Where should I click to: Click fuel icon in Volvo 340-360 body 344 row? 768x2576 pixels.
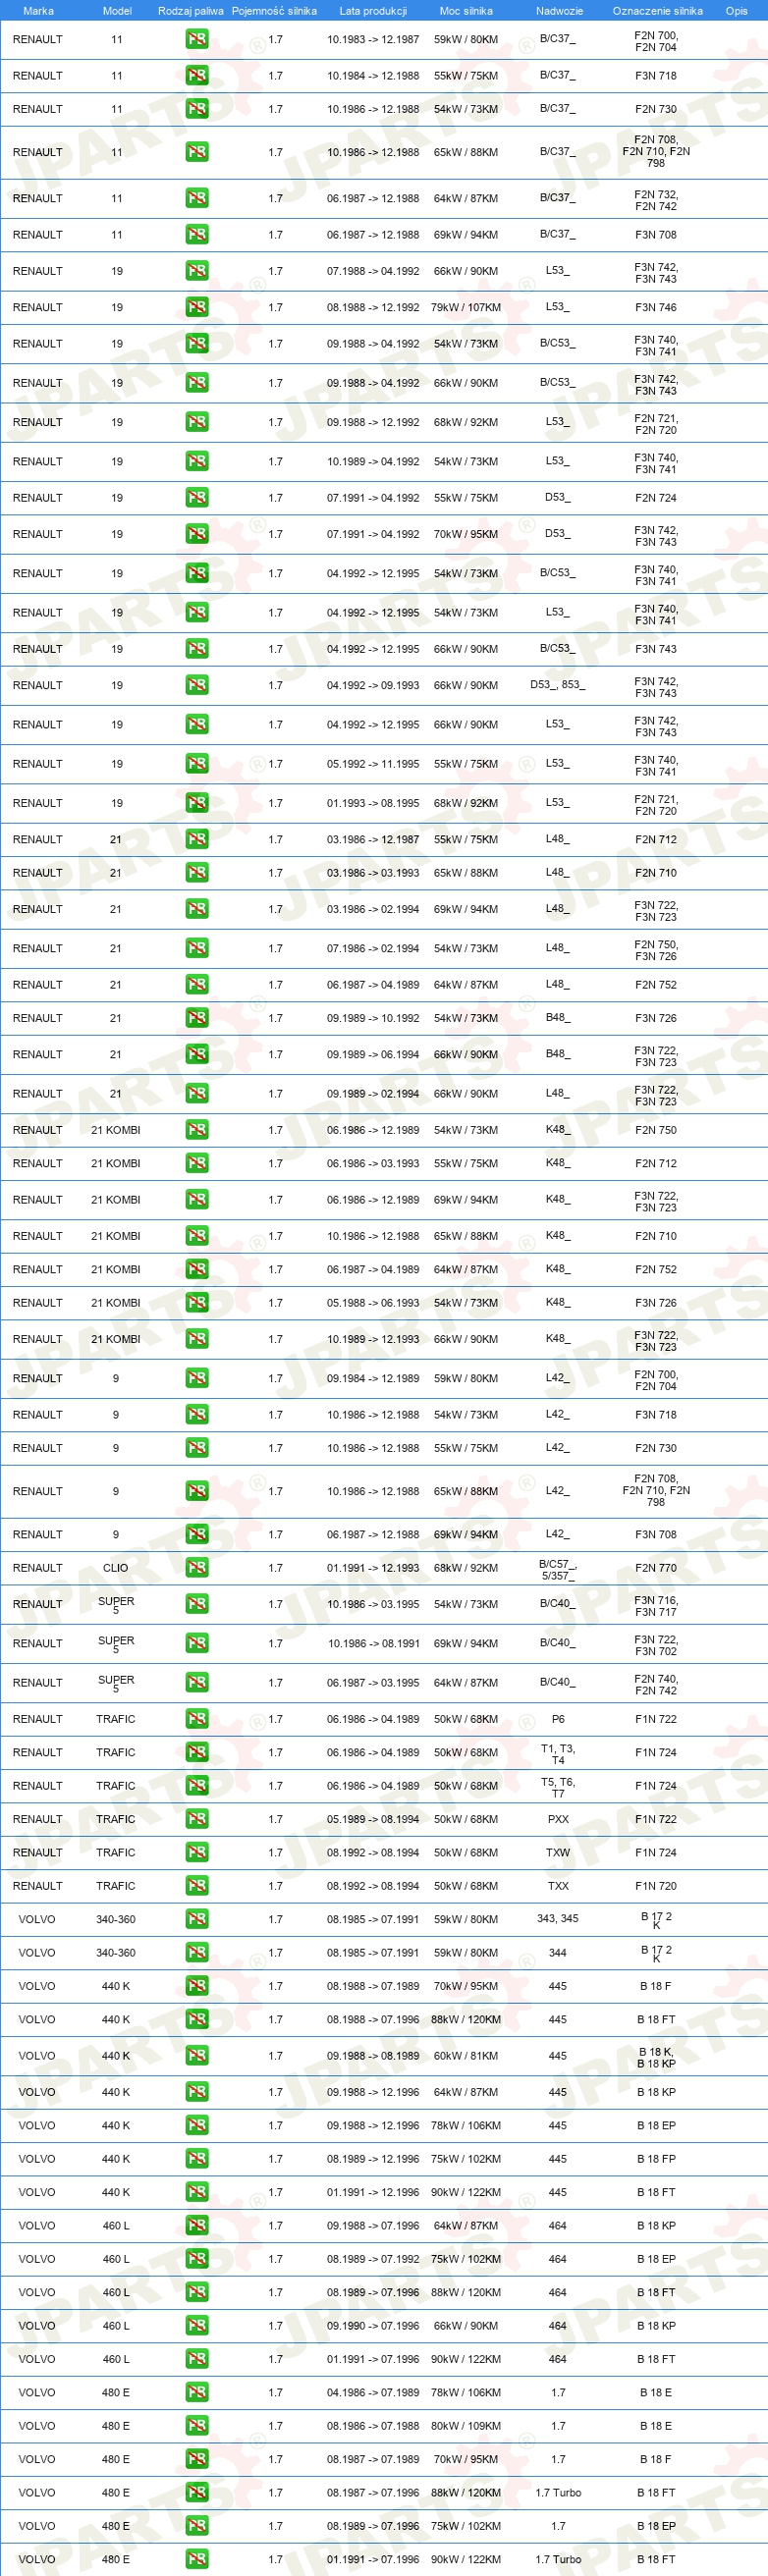tap(197, 1952)
